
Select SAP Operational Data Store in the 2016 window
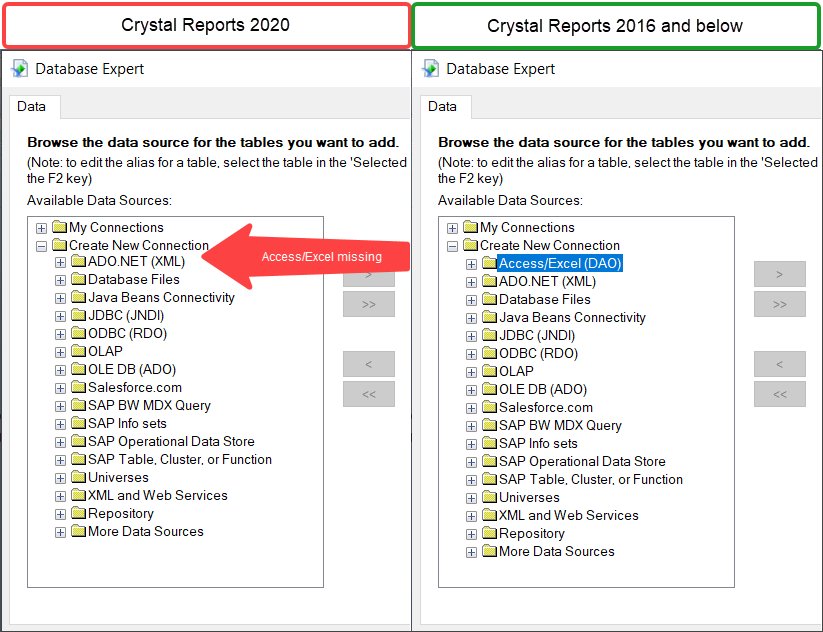(582, 461)
